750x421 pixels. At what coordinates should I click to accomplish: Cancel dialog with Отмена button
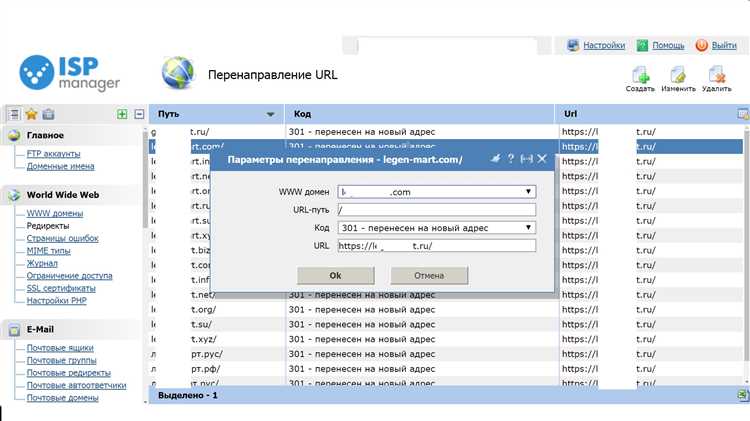(x=429, y=276)
